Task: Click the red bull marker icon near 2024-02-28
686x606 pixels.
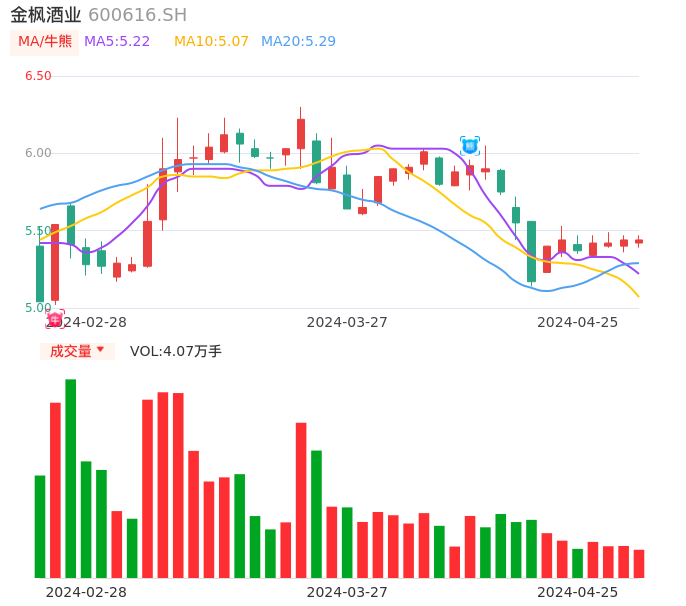Action: pyautogui.click(x=55, y=319)
